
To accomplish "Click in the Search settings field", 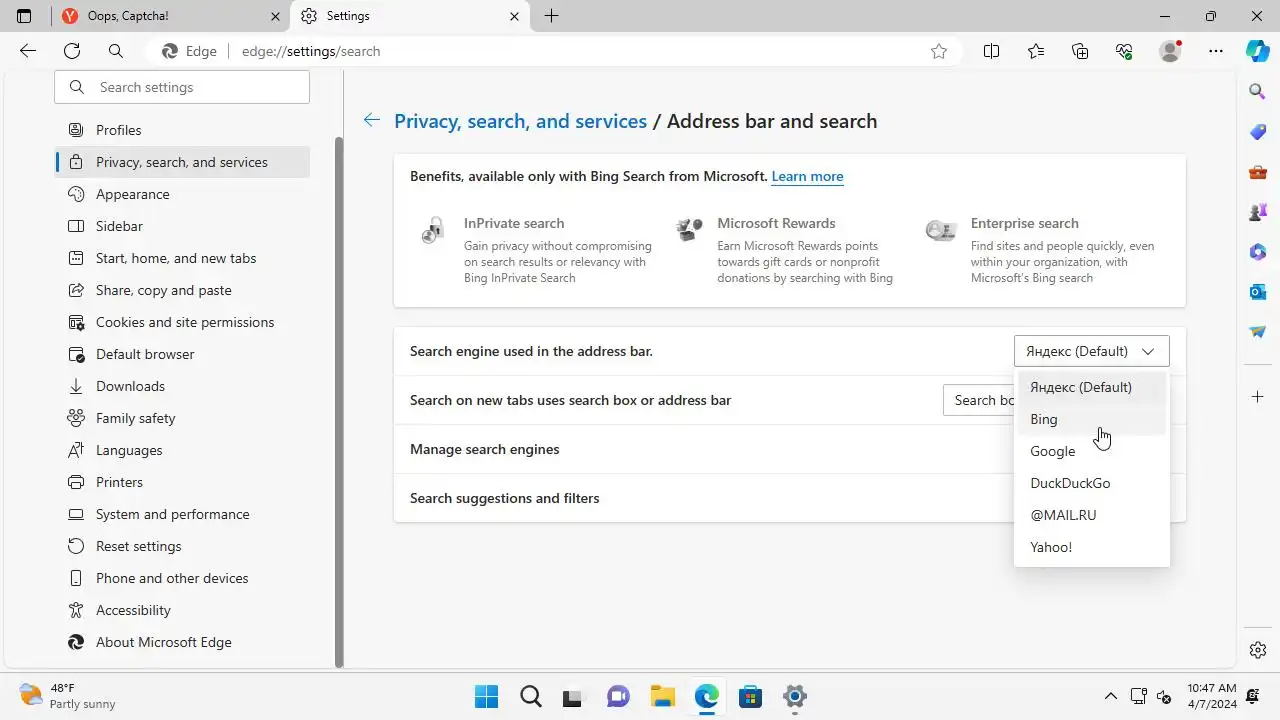I will click(x=182, y=87).
